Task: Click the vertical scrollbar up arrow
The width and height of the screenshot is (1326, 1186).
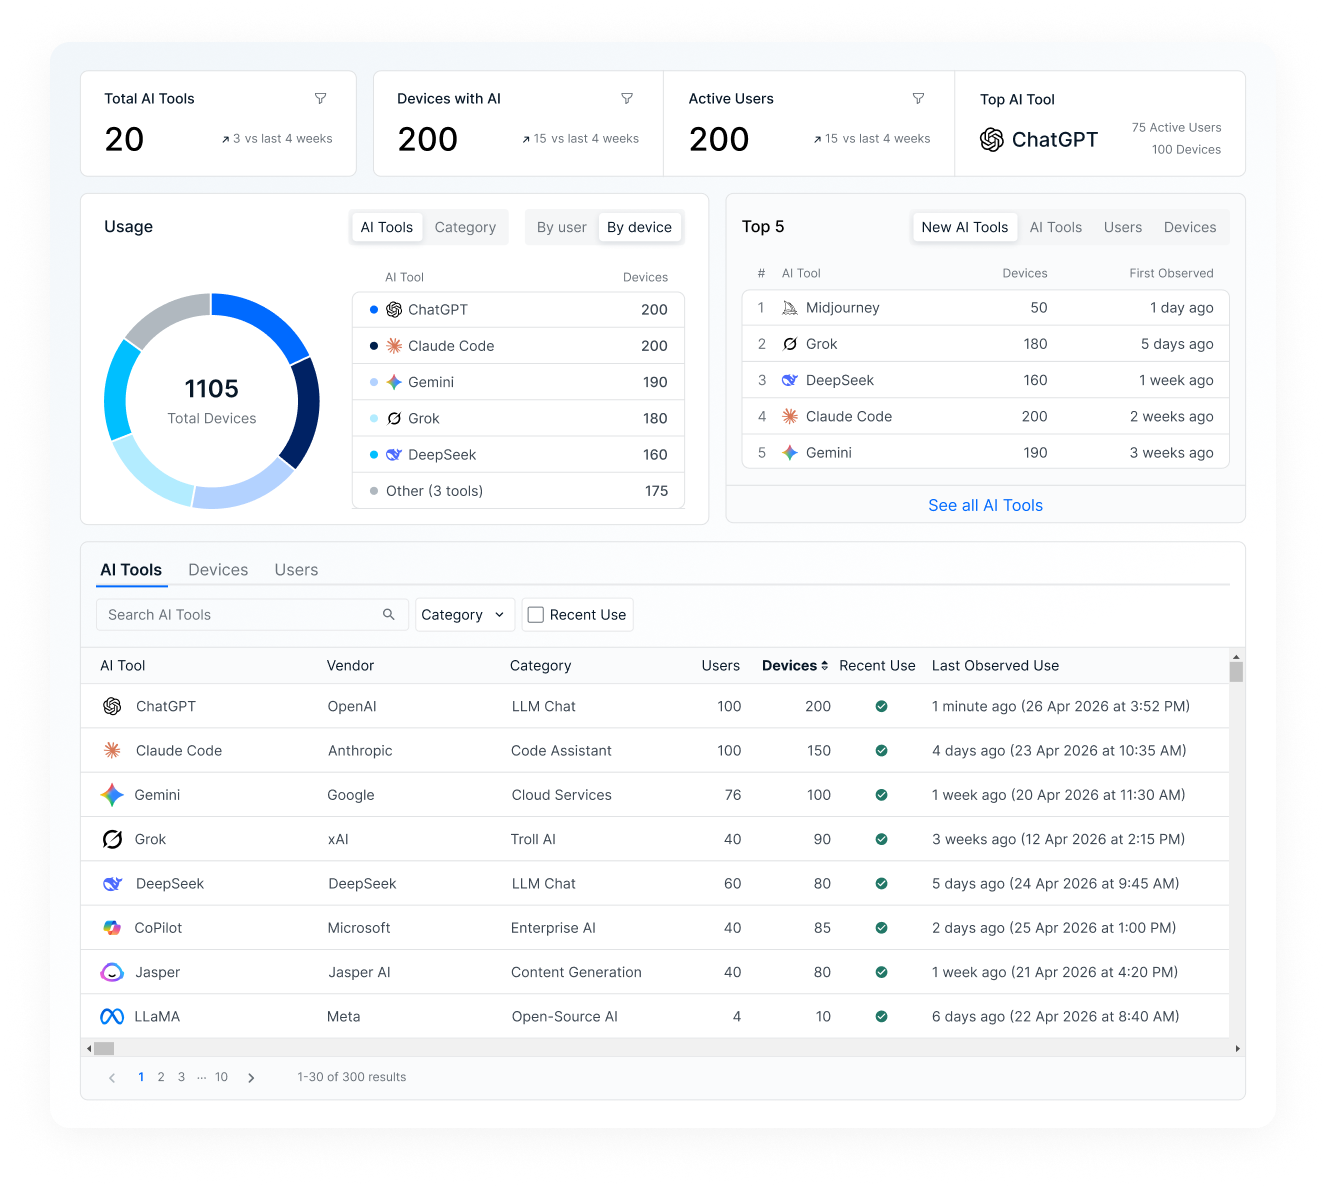Action: [1237, 657]
